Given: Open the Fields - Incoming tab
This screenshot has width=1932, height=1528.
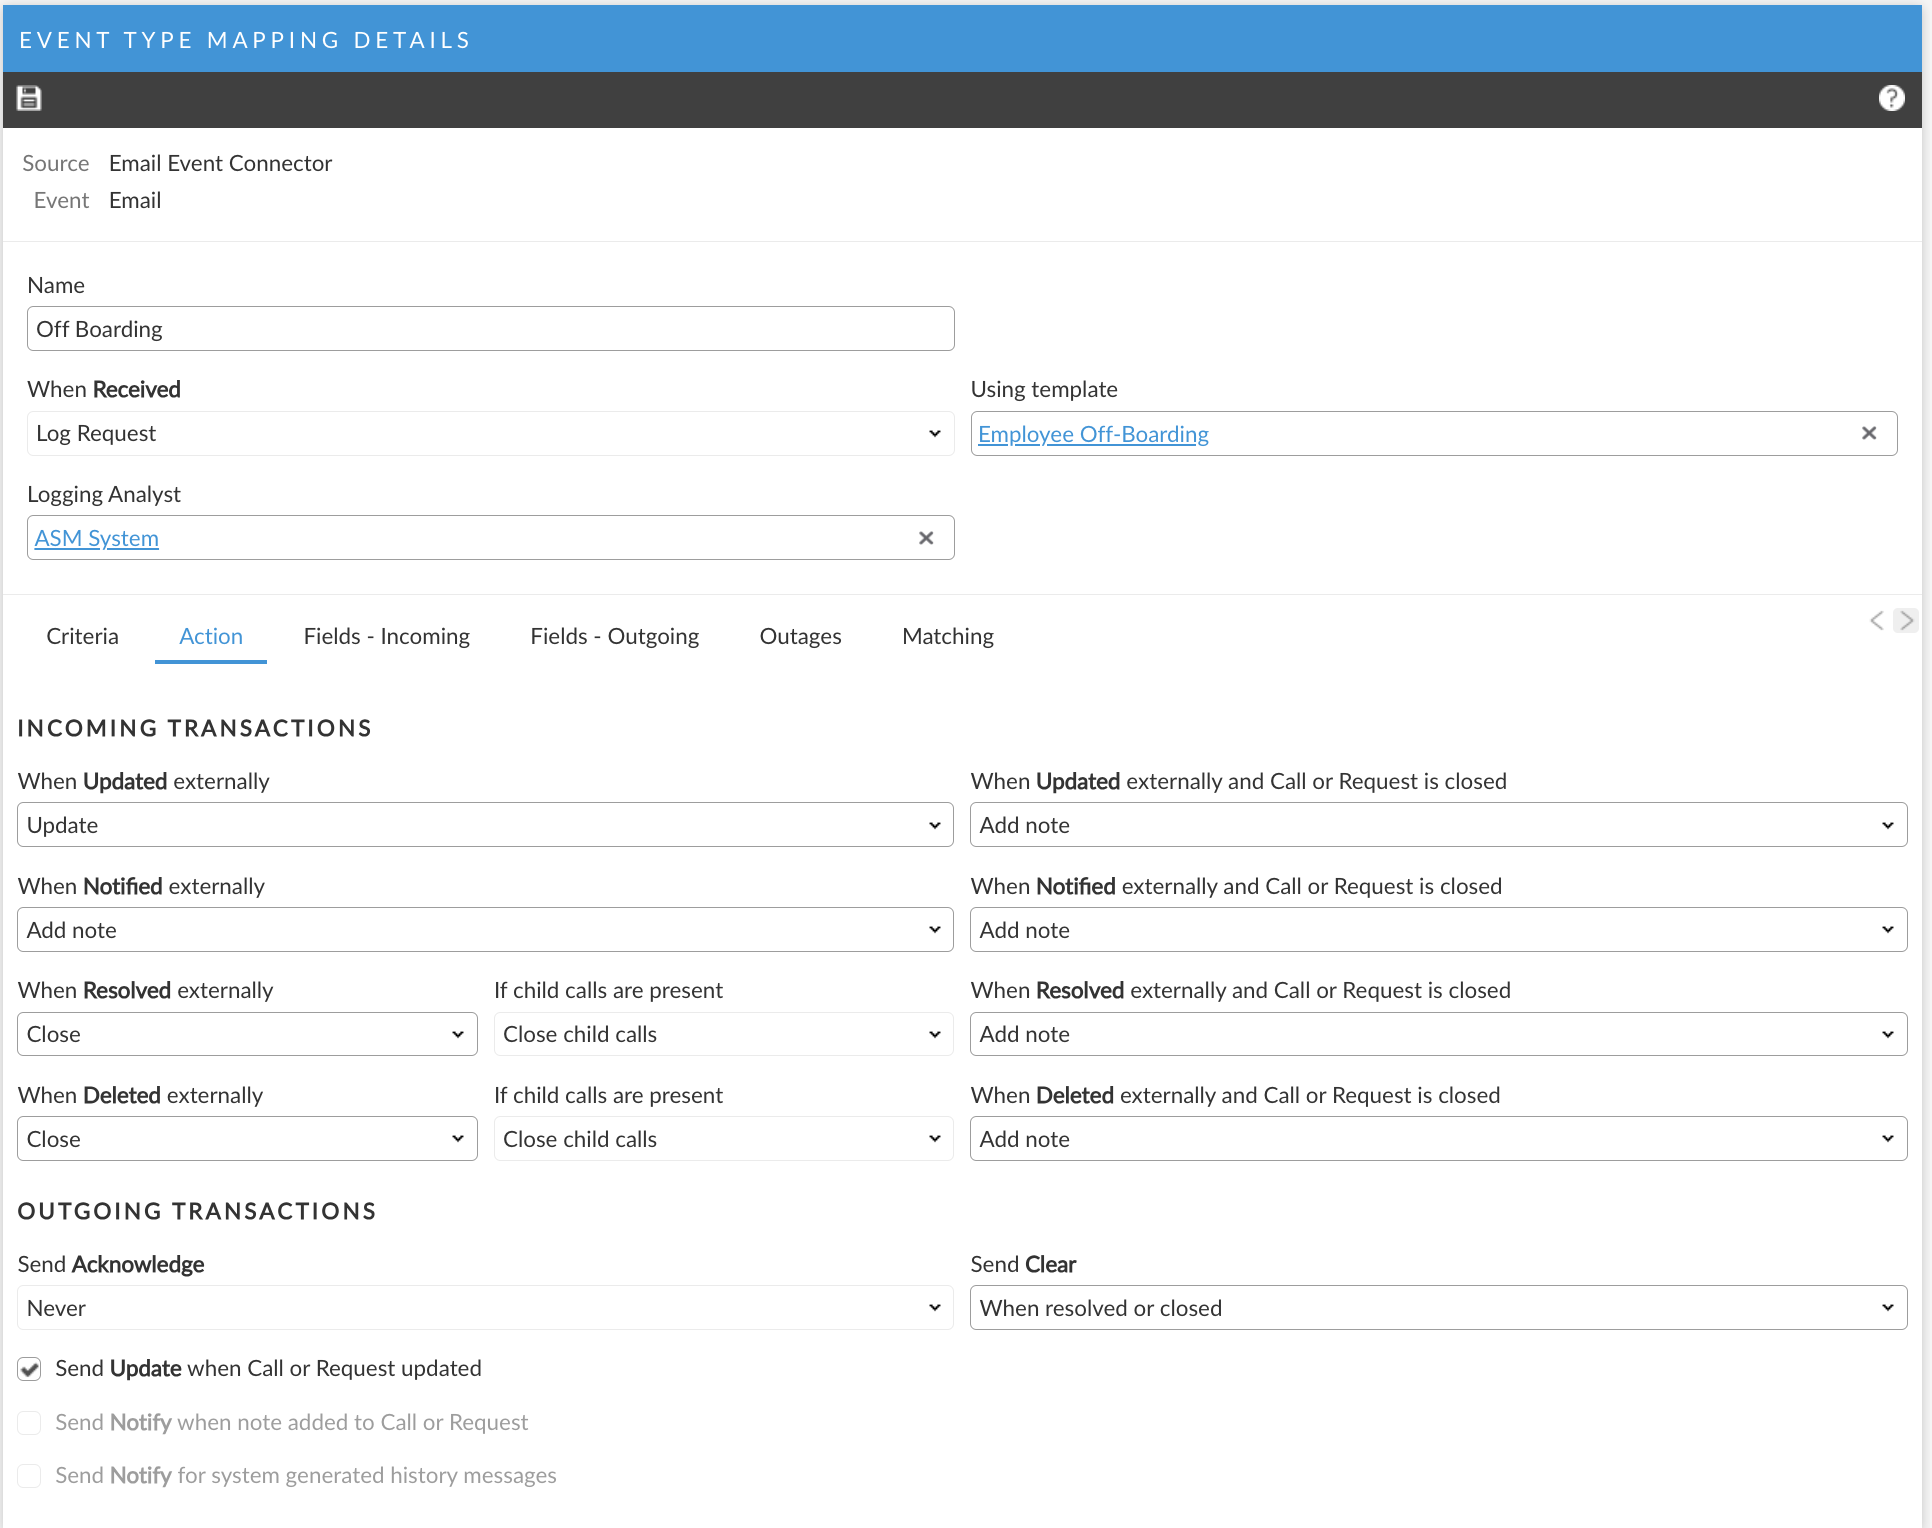Looking at the screenshot, I should coord(386,636).
